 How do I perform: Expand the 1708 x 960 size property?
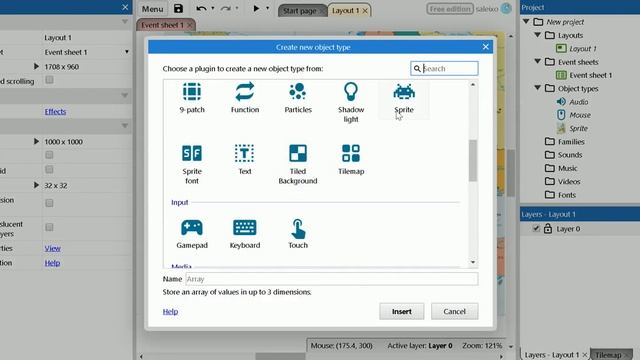[36, 66]
